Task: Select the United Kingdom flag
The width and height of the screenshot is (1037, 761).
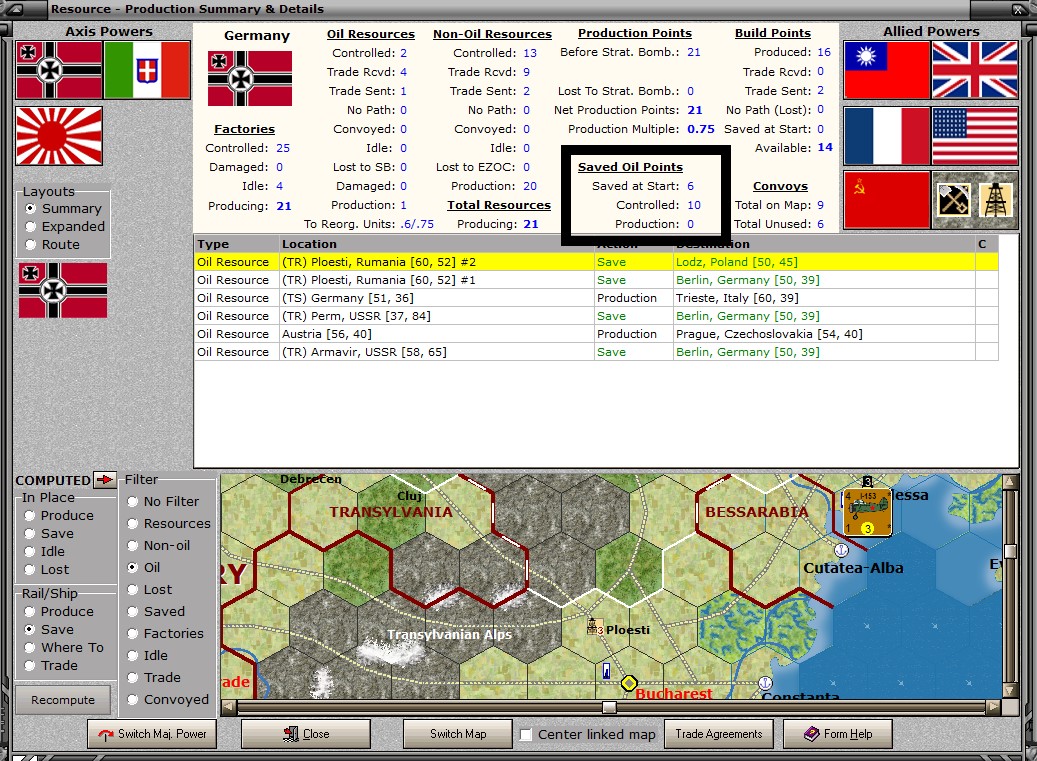Action: pyautogui.click(x=975, y=70)
